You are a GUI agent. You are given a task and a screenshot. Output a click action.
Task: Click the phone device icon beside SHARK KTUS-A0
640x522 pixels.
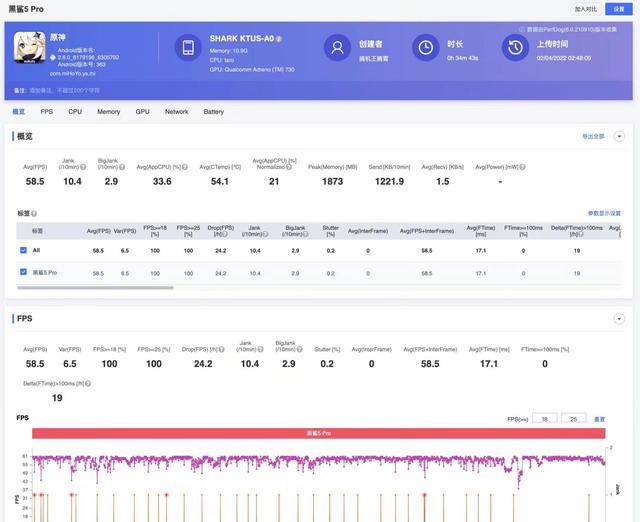point(188,47)
